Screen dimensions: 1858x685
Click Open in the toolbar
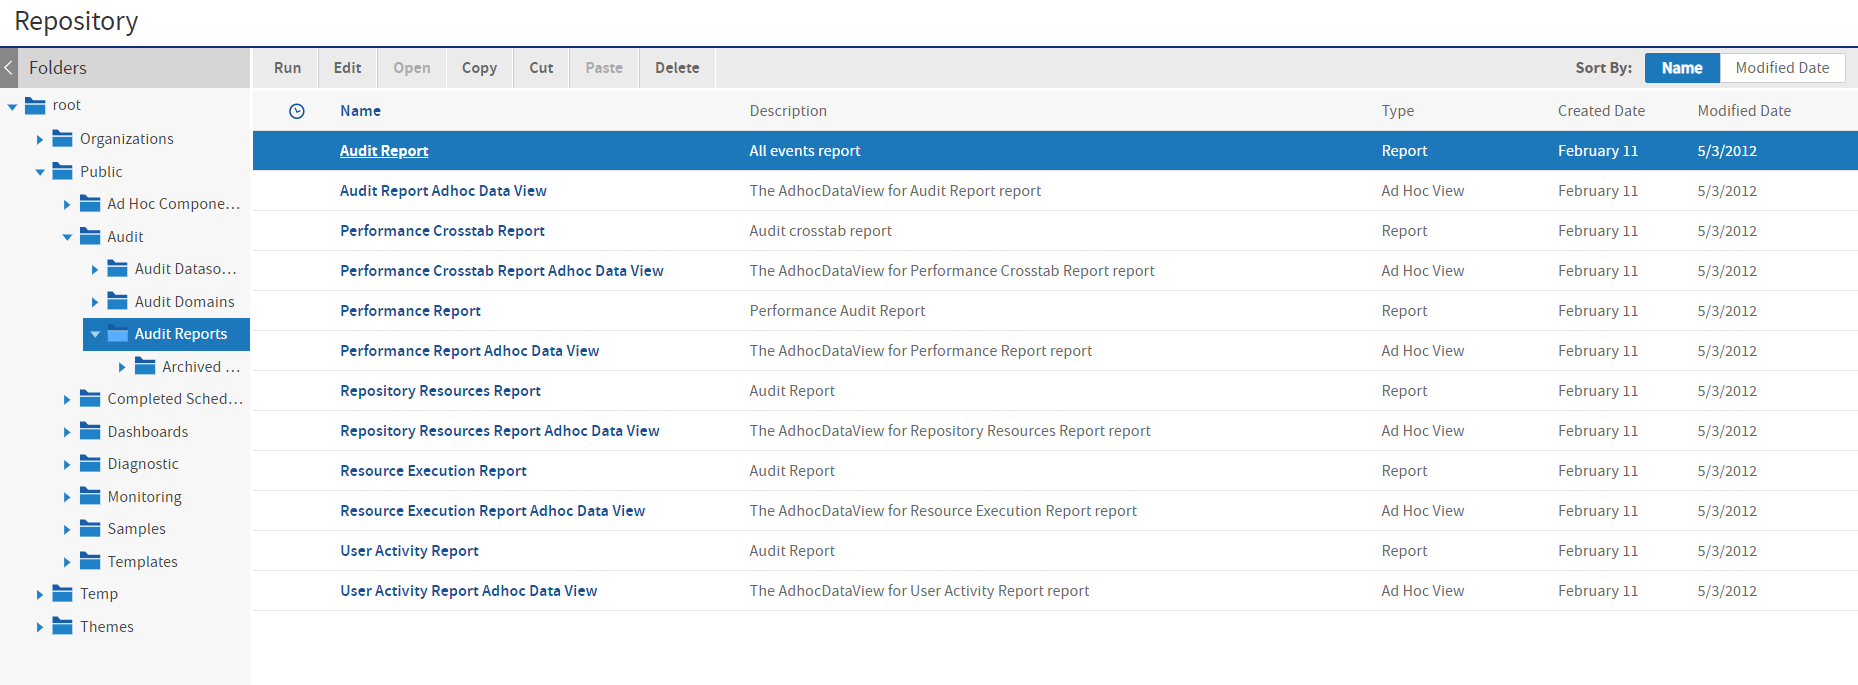(412, 68)
